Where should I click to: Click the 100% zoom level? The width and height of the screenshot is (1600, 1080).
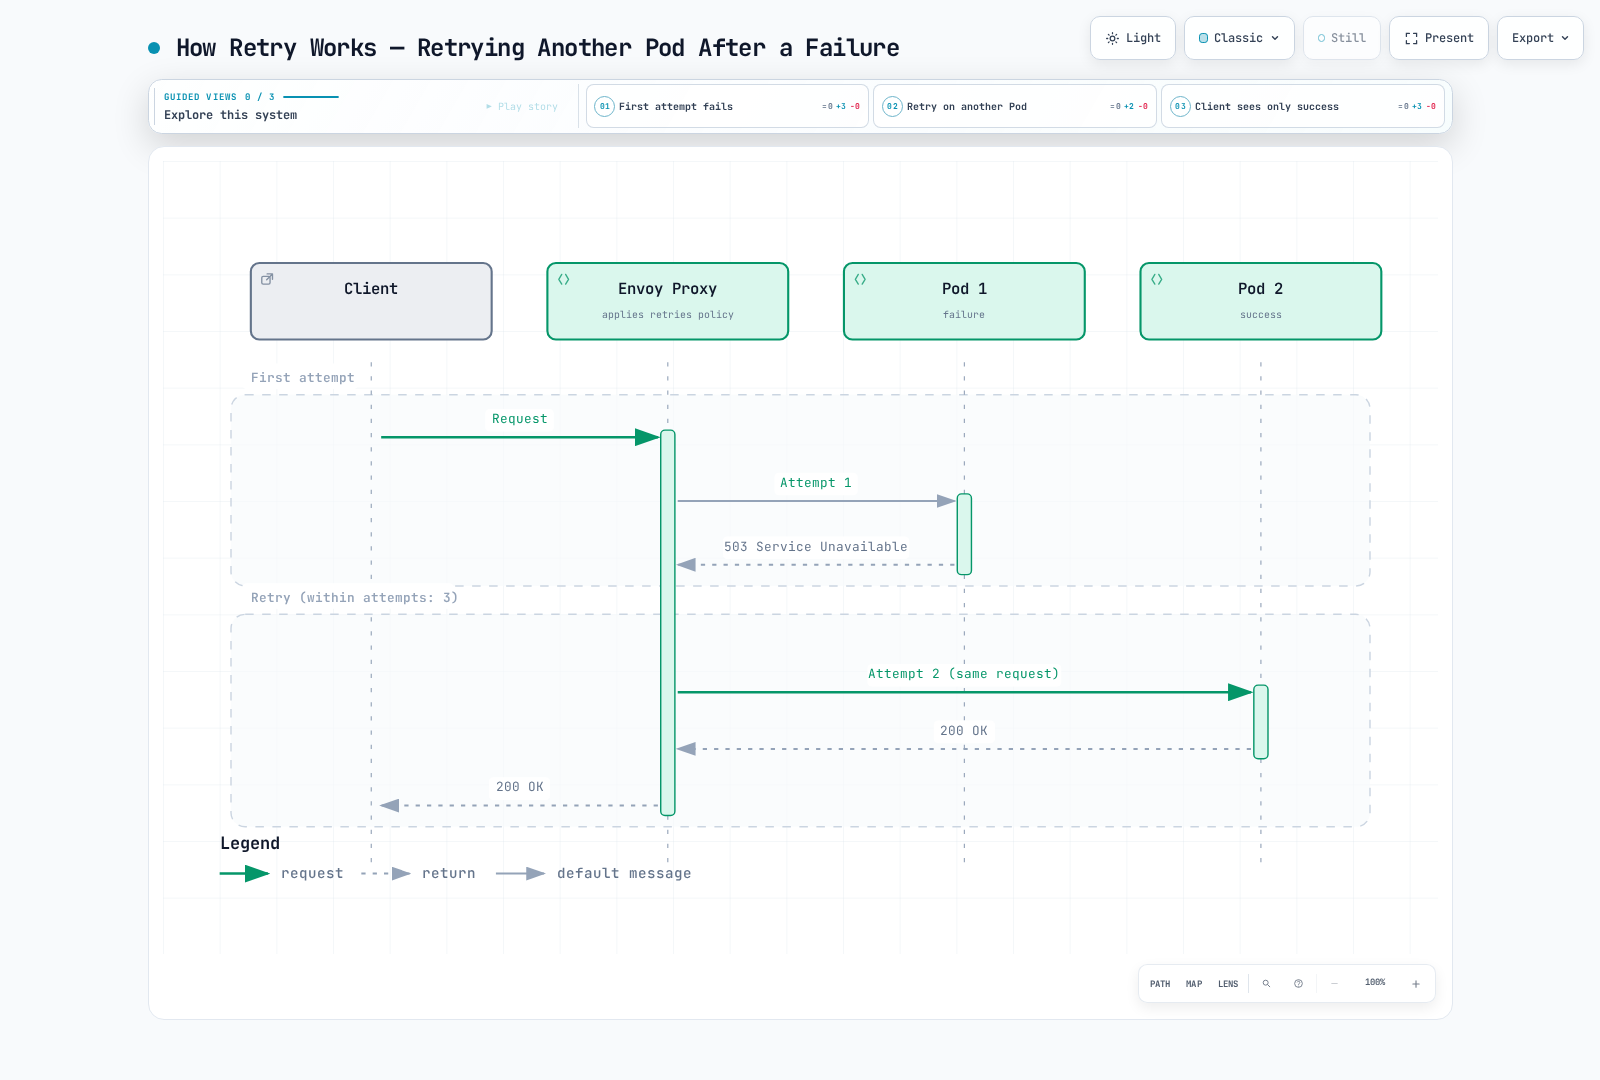point(1375,983)
